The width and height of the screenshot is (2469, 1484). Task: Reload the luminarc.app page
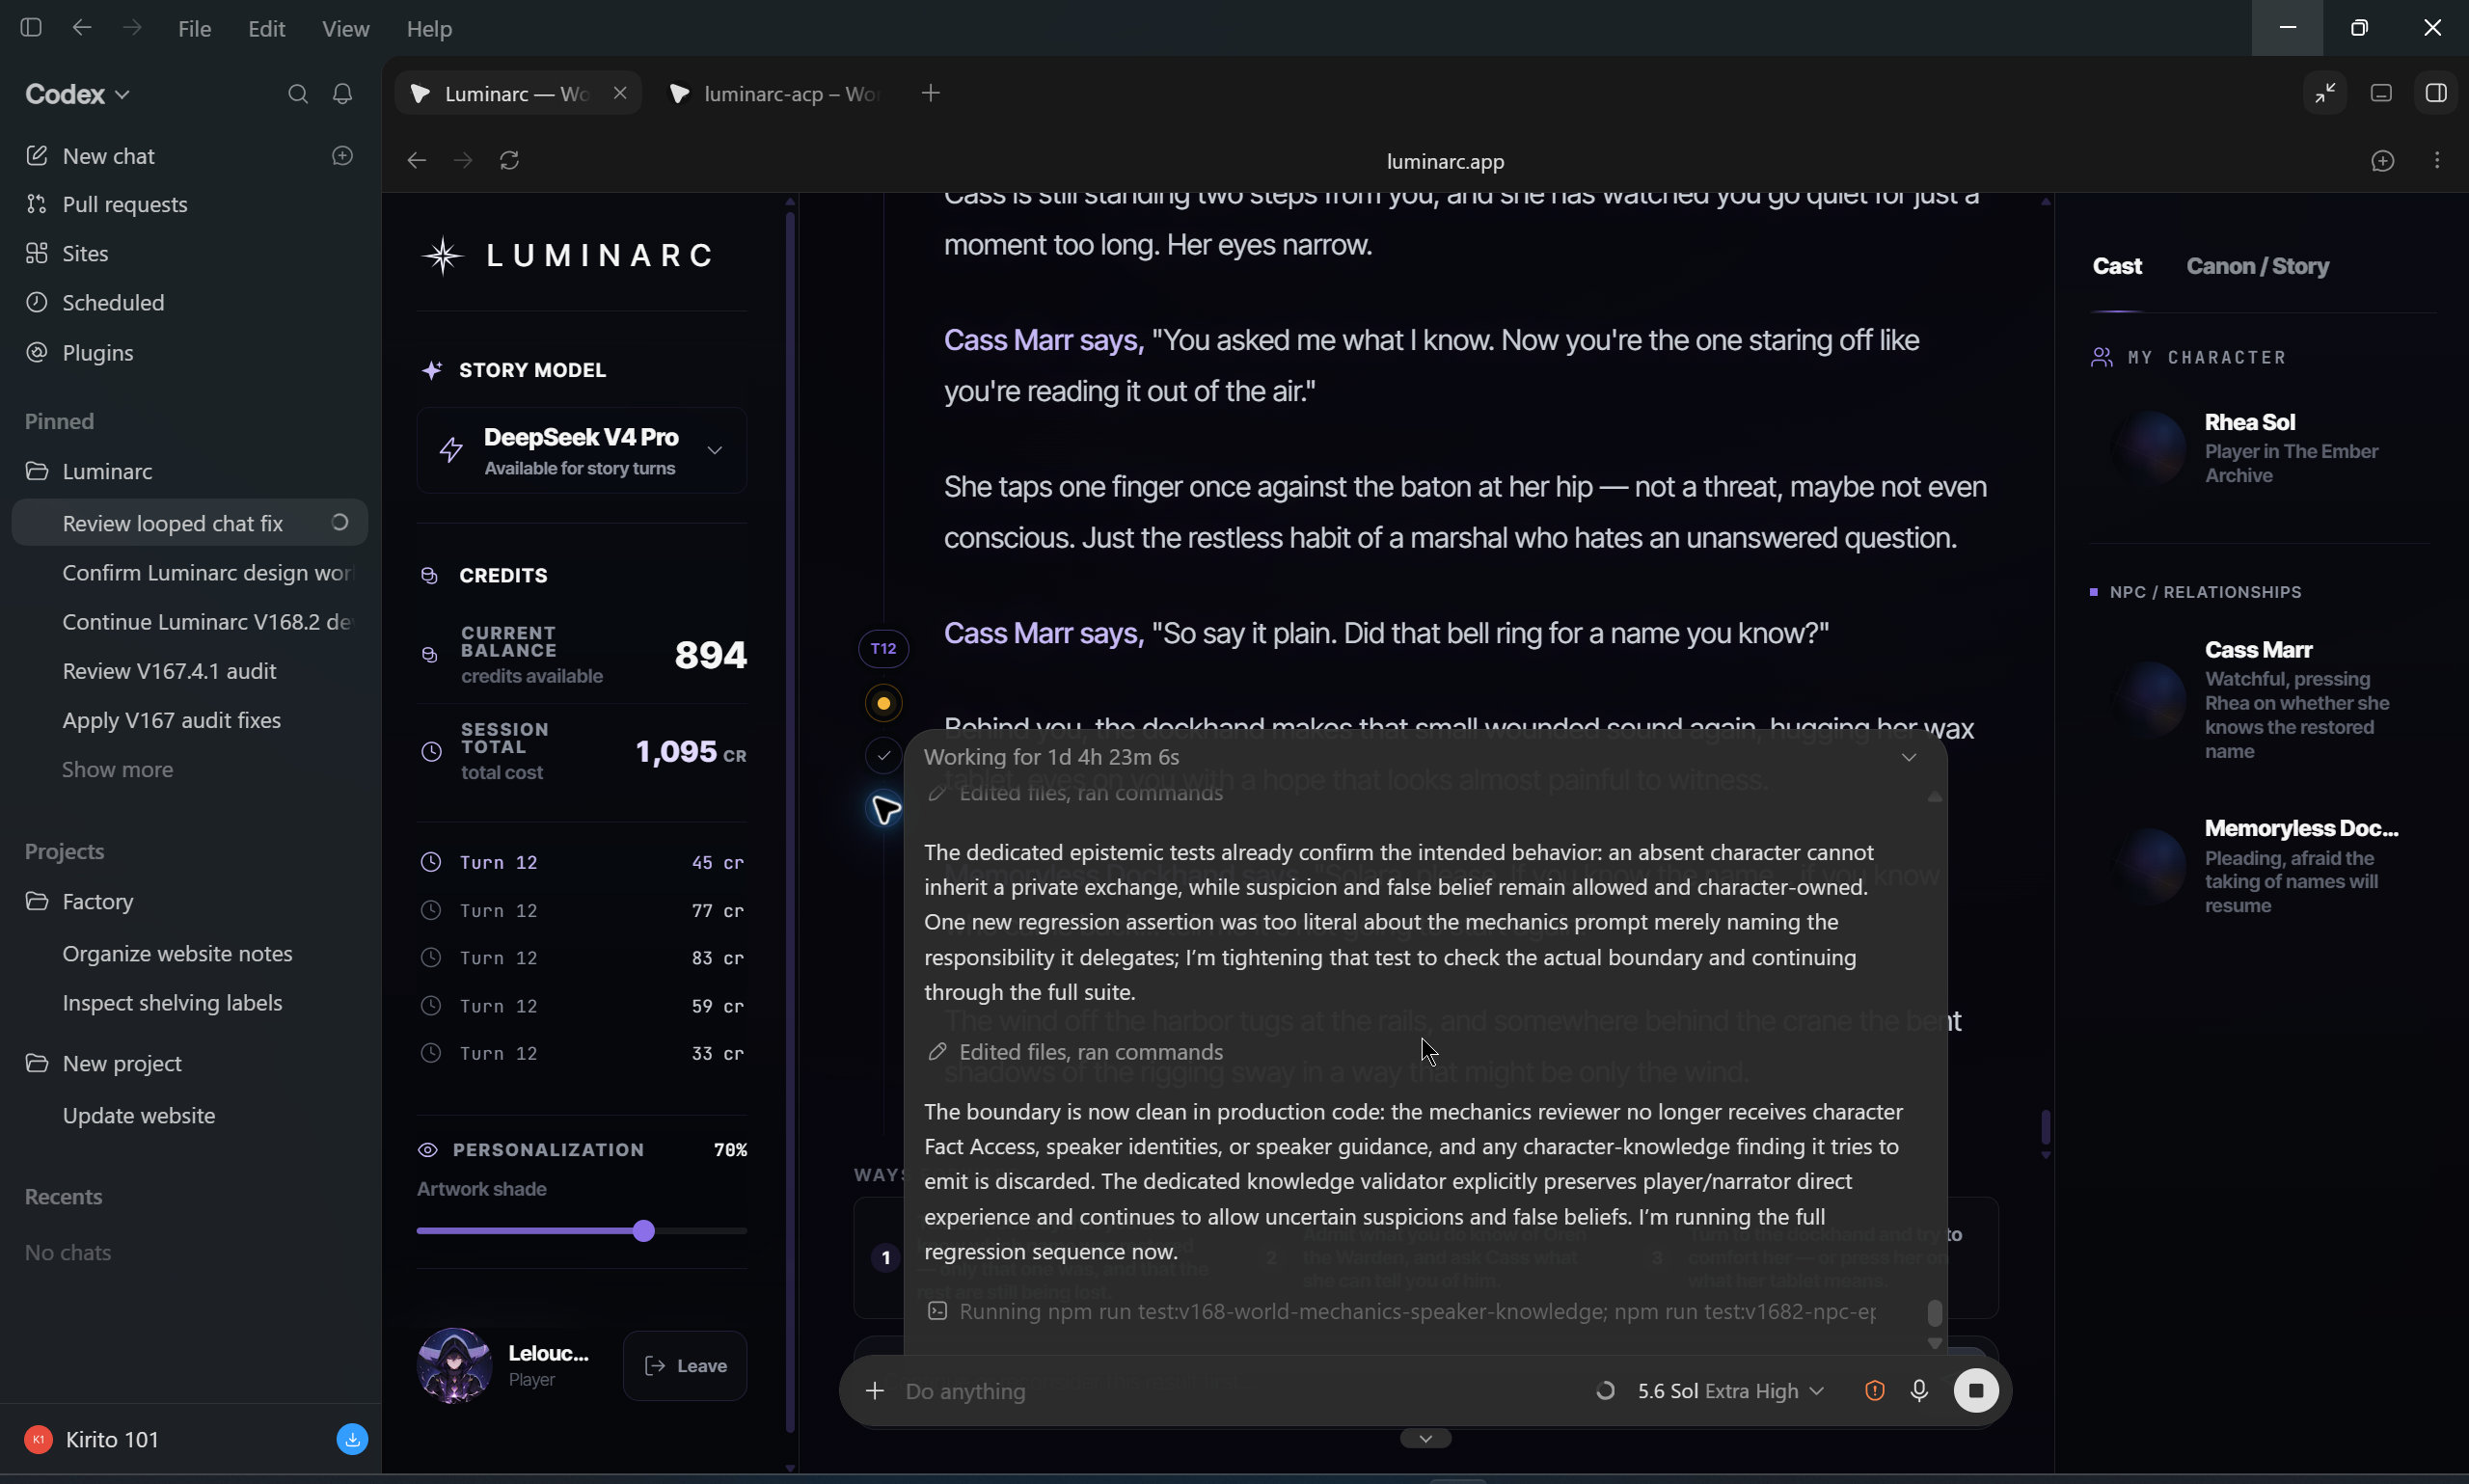click(x=509, y=161)
